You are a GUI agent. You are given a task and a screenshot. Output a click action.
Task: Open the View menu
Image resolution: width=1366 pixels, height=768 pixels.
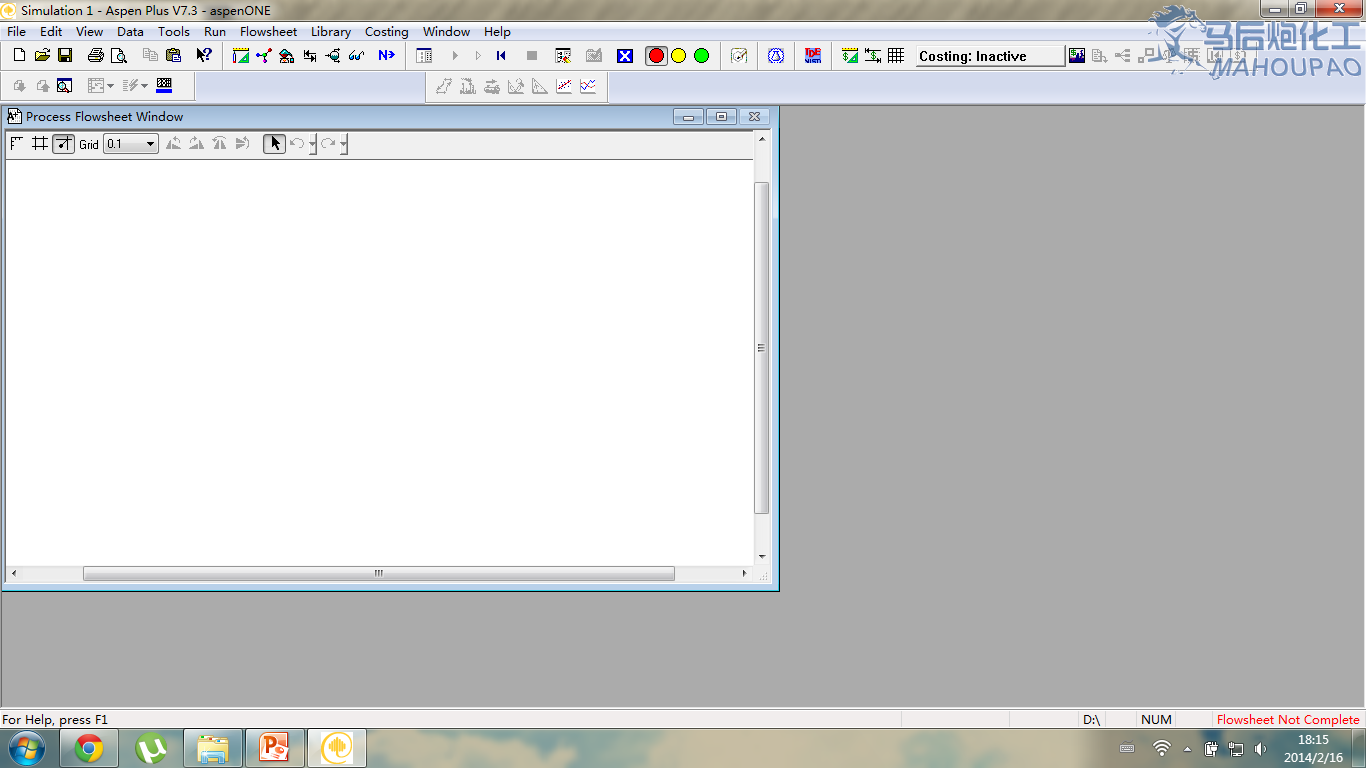[89, 31]
